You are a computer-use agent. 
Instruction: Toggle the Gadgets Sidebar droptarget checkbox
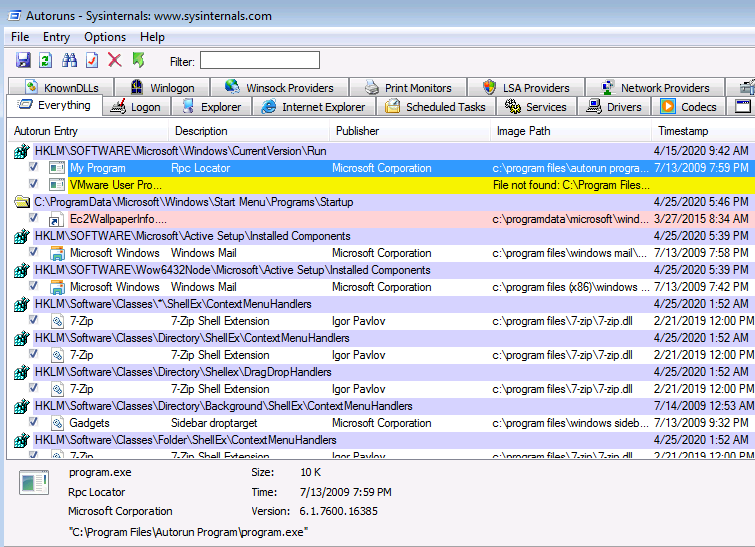34,423
